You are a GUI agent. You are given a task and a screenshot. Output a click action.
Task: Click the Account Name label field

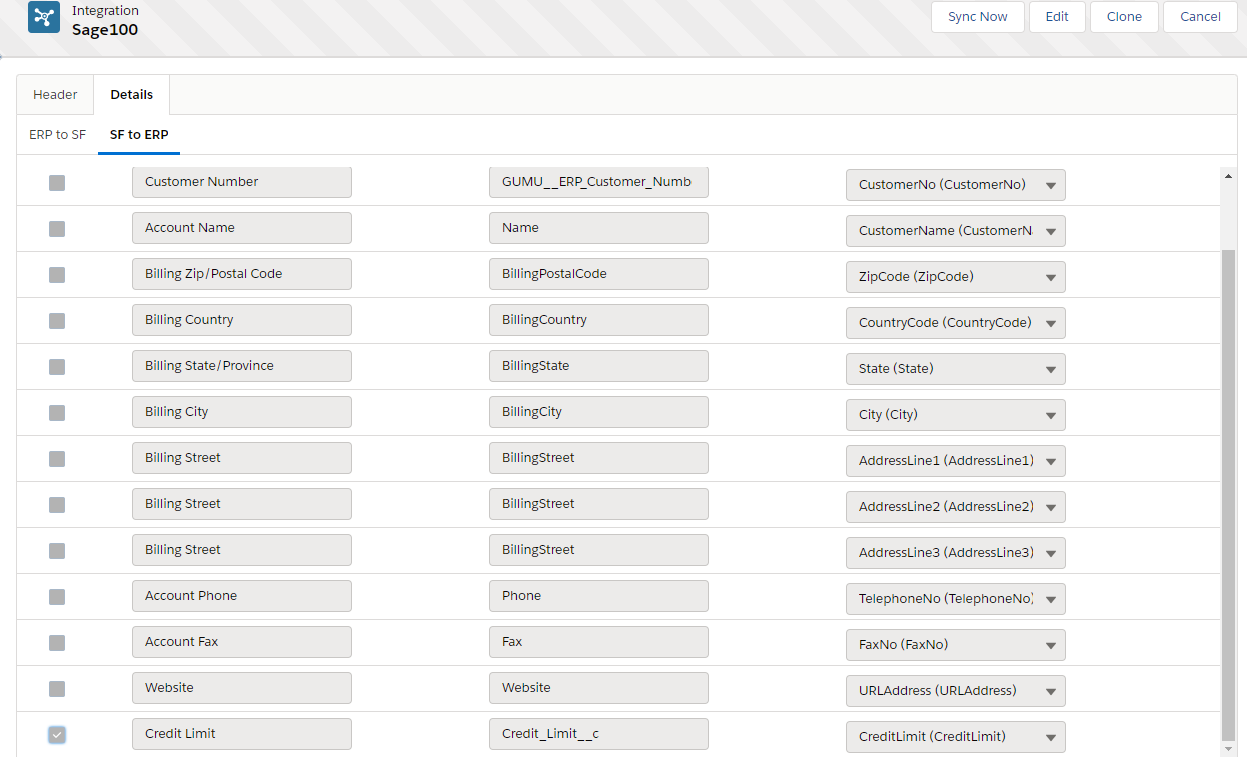click(241, 228)
